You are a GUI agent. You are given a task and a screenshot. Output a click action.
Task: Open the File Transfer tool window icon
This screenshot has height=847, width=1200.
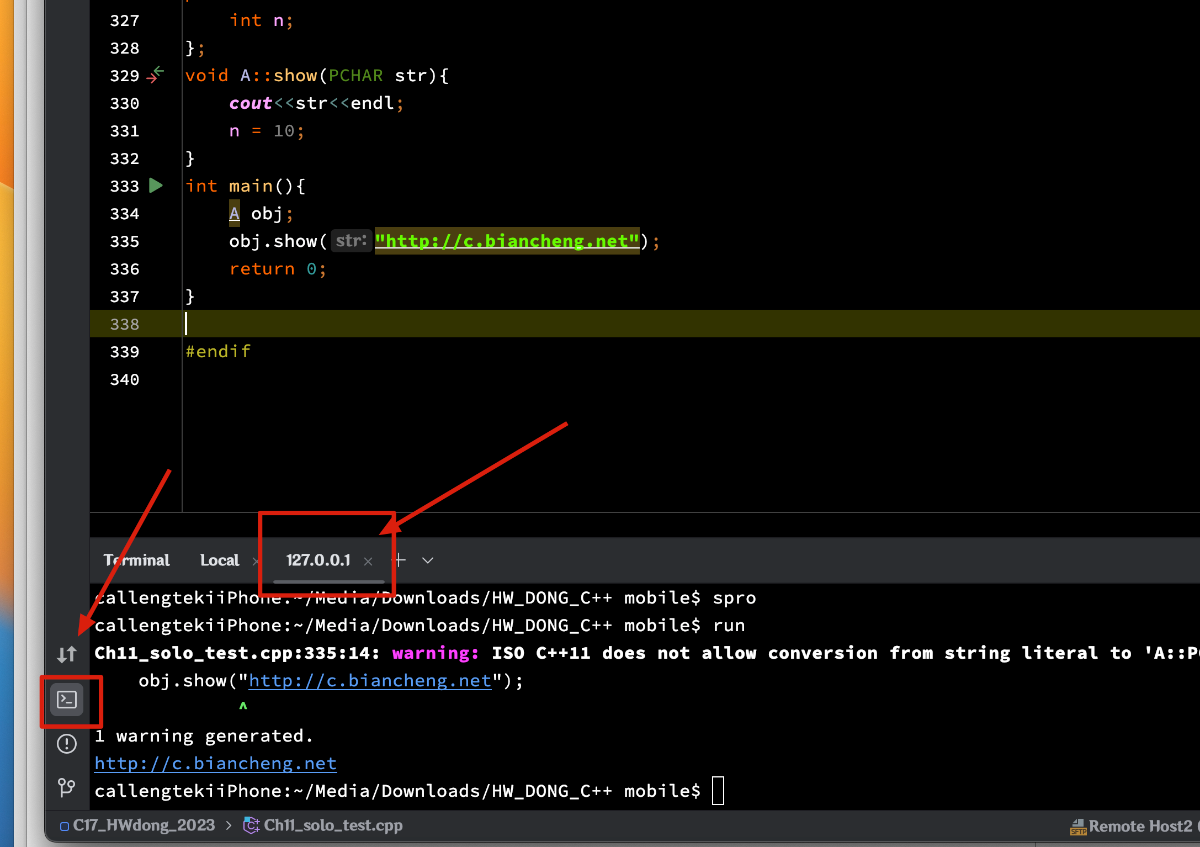point(67,654)
